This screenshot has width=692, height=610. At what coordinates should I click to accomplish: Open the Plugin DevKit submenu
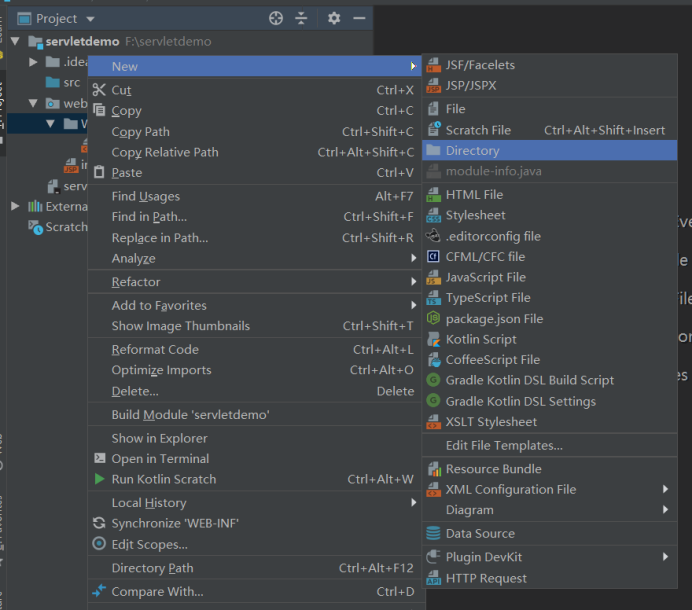(x=549, y=557)
